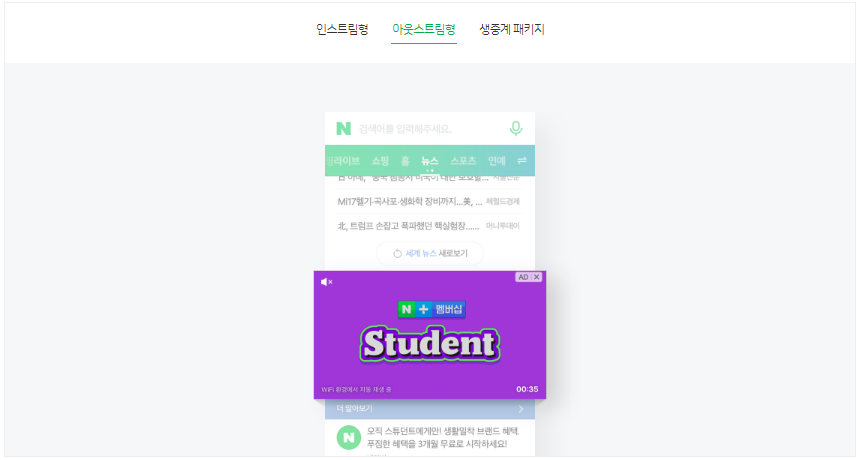Click the category swap arrows icon

click(x=522, y=160)
